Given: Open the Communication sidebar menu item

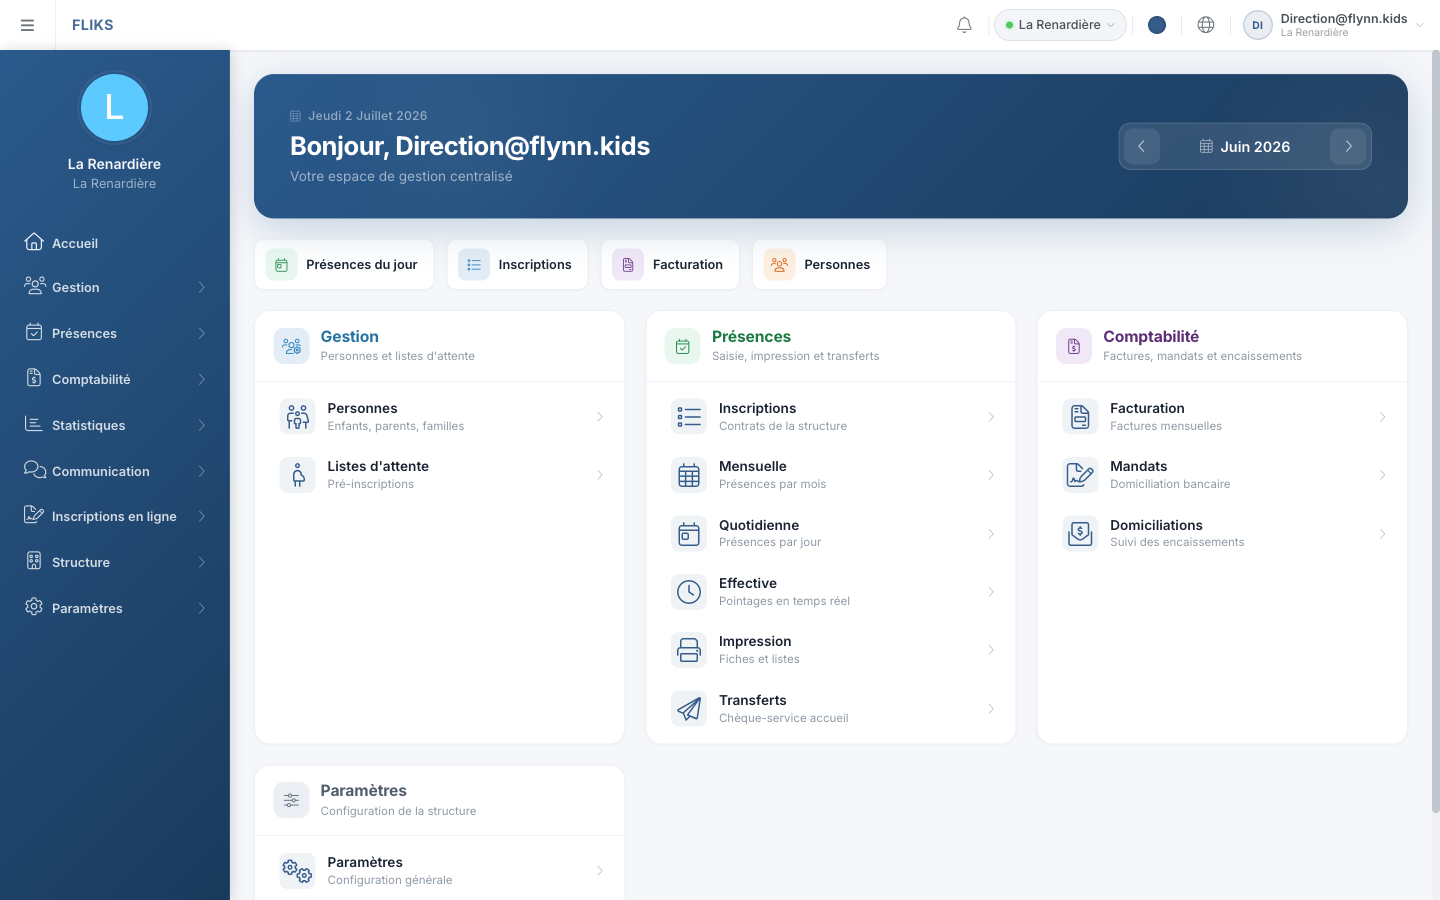Looking at the screenshot, I should (x=115, y=471).
